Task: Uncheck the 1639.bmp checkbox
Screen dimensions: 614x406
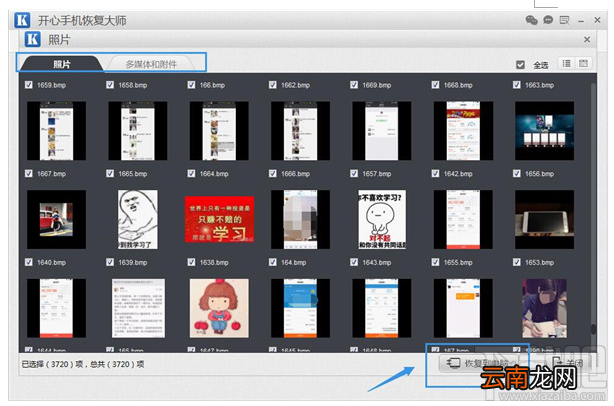Action: pyautogui.click(x=110, y=262)
